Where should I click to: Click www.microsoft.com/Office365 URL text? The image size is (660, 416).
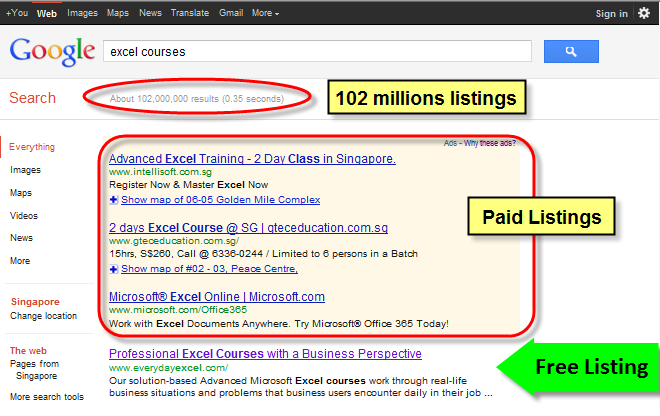click(178, 310)
